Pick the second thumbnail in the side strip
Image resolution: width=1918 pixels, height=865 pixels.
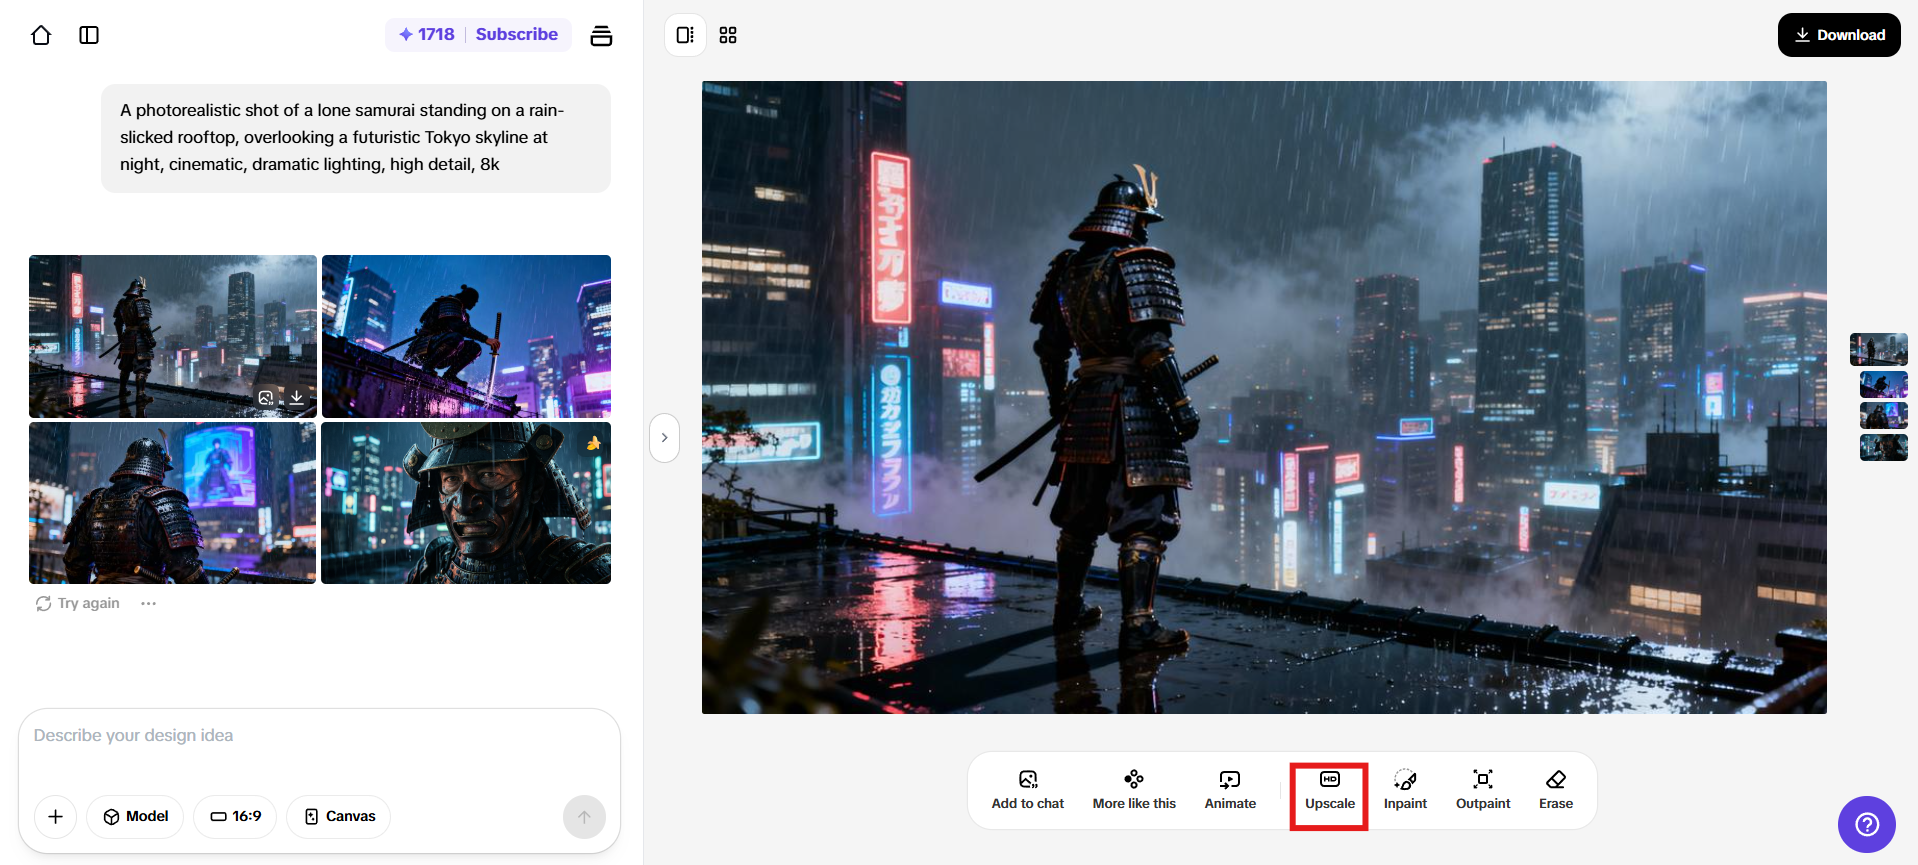1884,384
